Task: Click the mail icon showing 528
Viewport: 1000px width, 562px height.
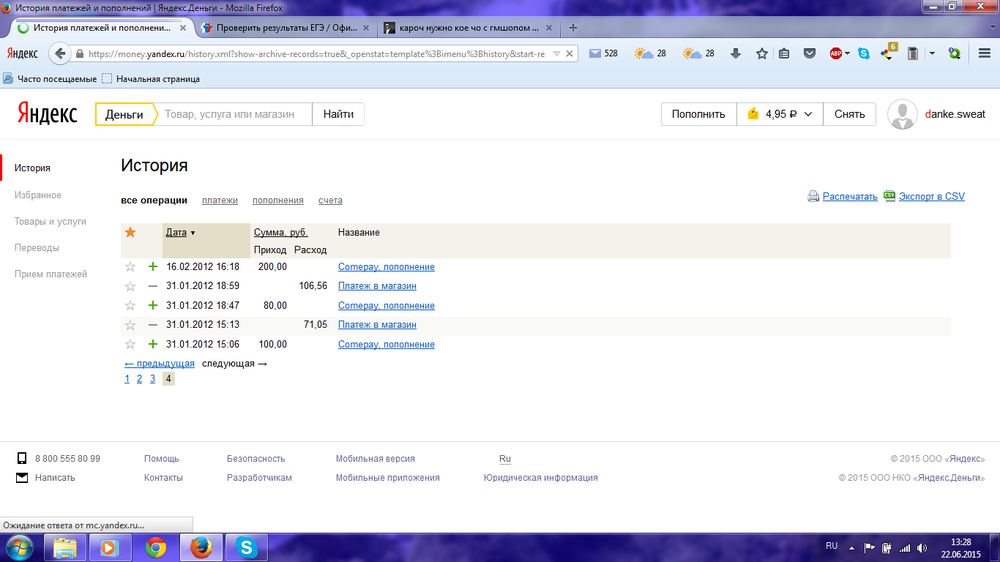Action: pyautogui.click(x=596, y=54)
